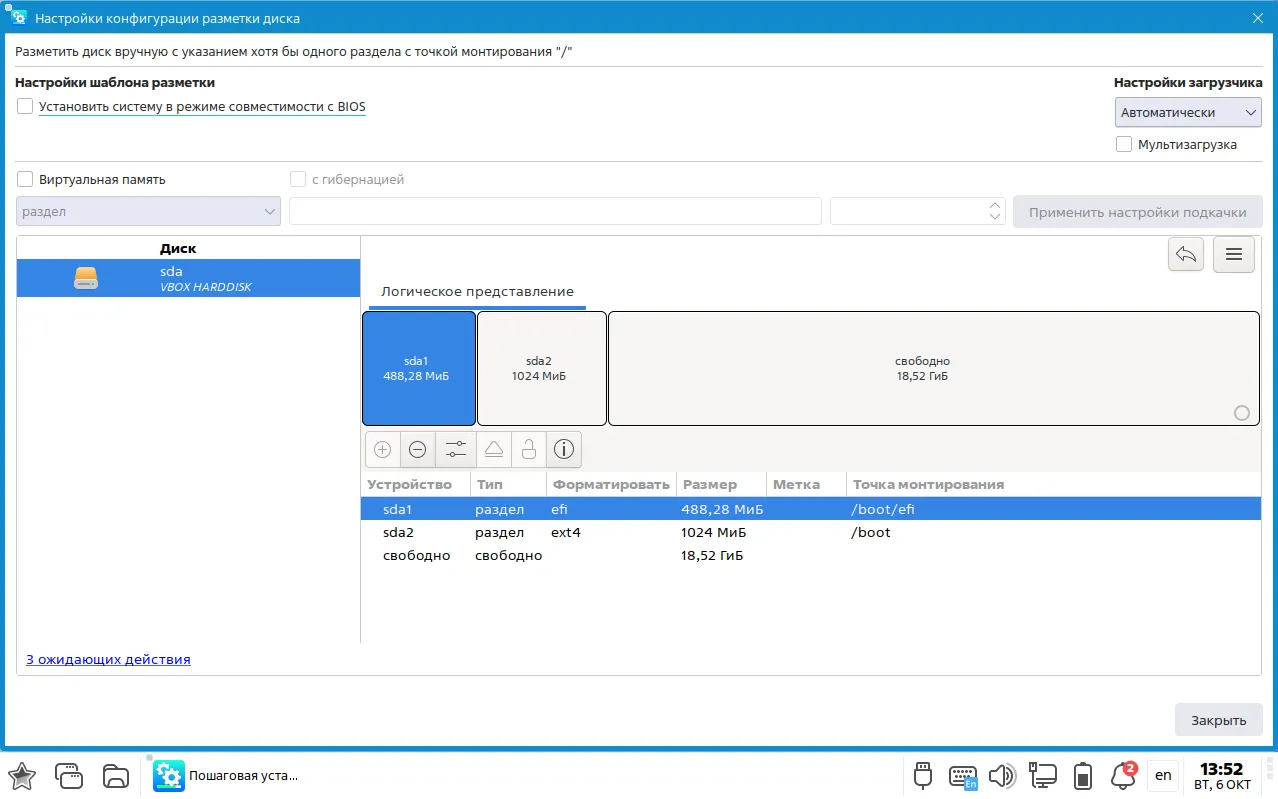Enable BIOS compatibility mode checkbox
Screen dimensions: 1278x799
26,106
